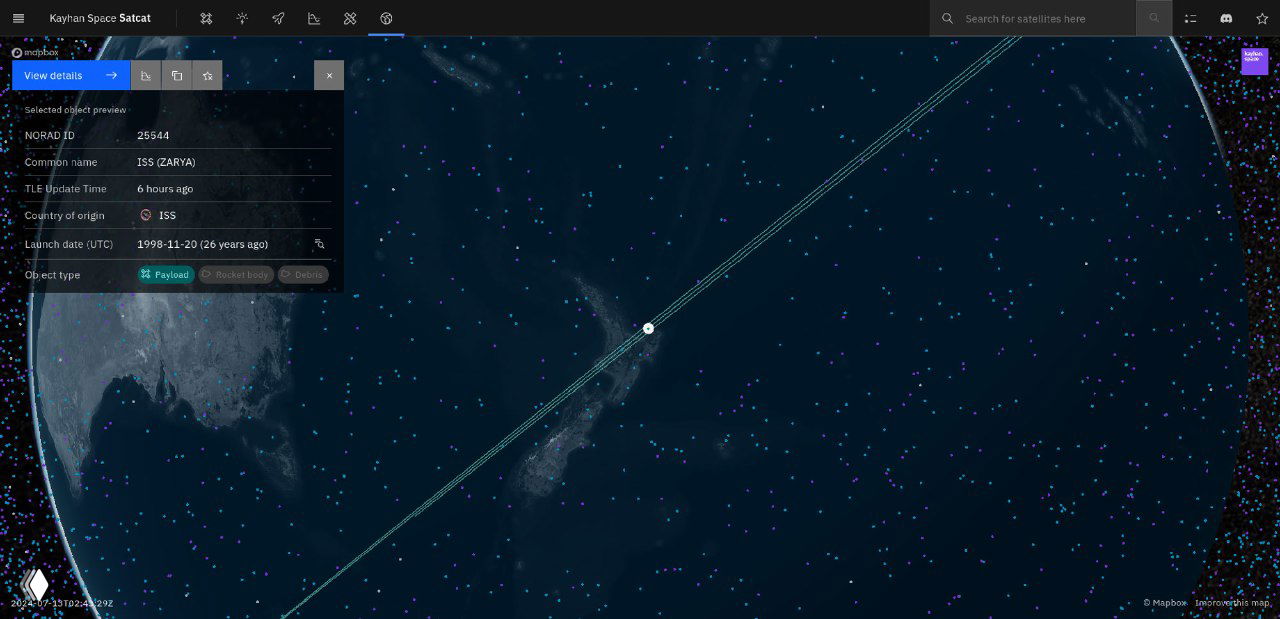The image size is (1280, 619).
Task: Close the selected object preview panel
Action: click(x=329, y=75)
